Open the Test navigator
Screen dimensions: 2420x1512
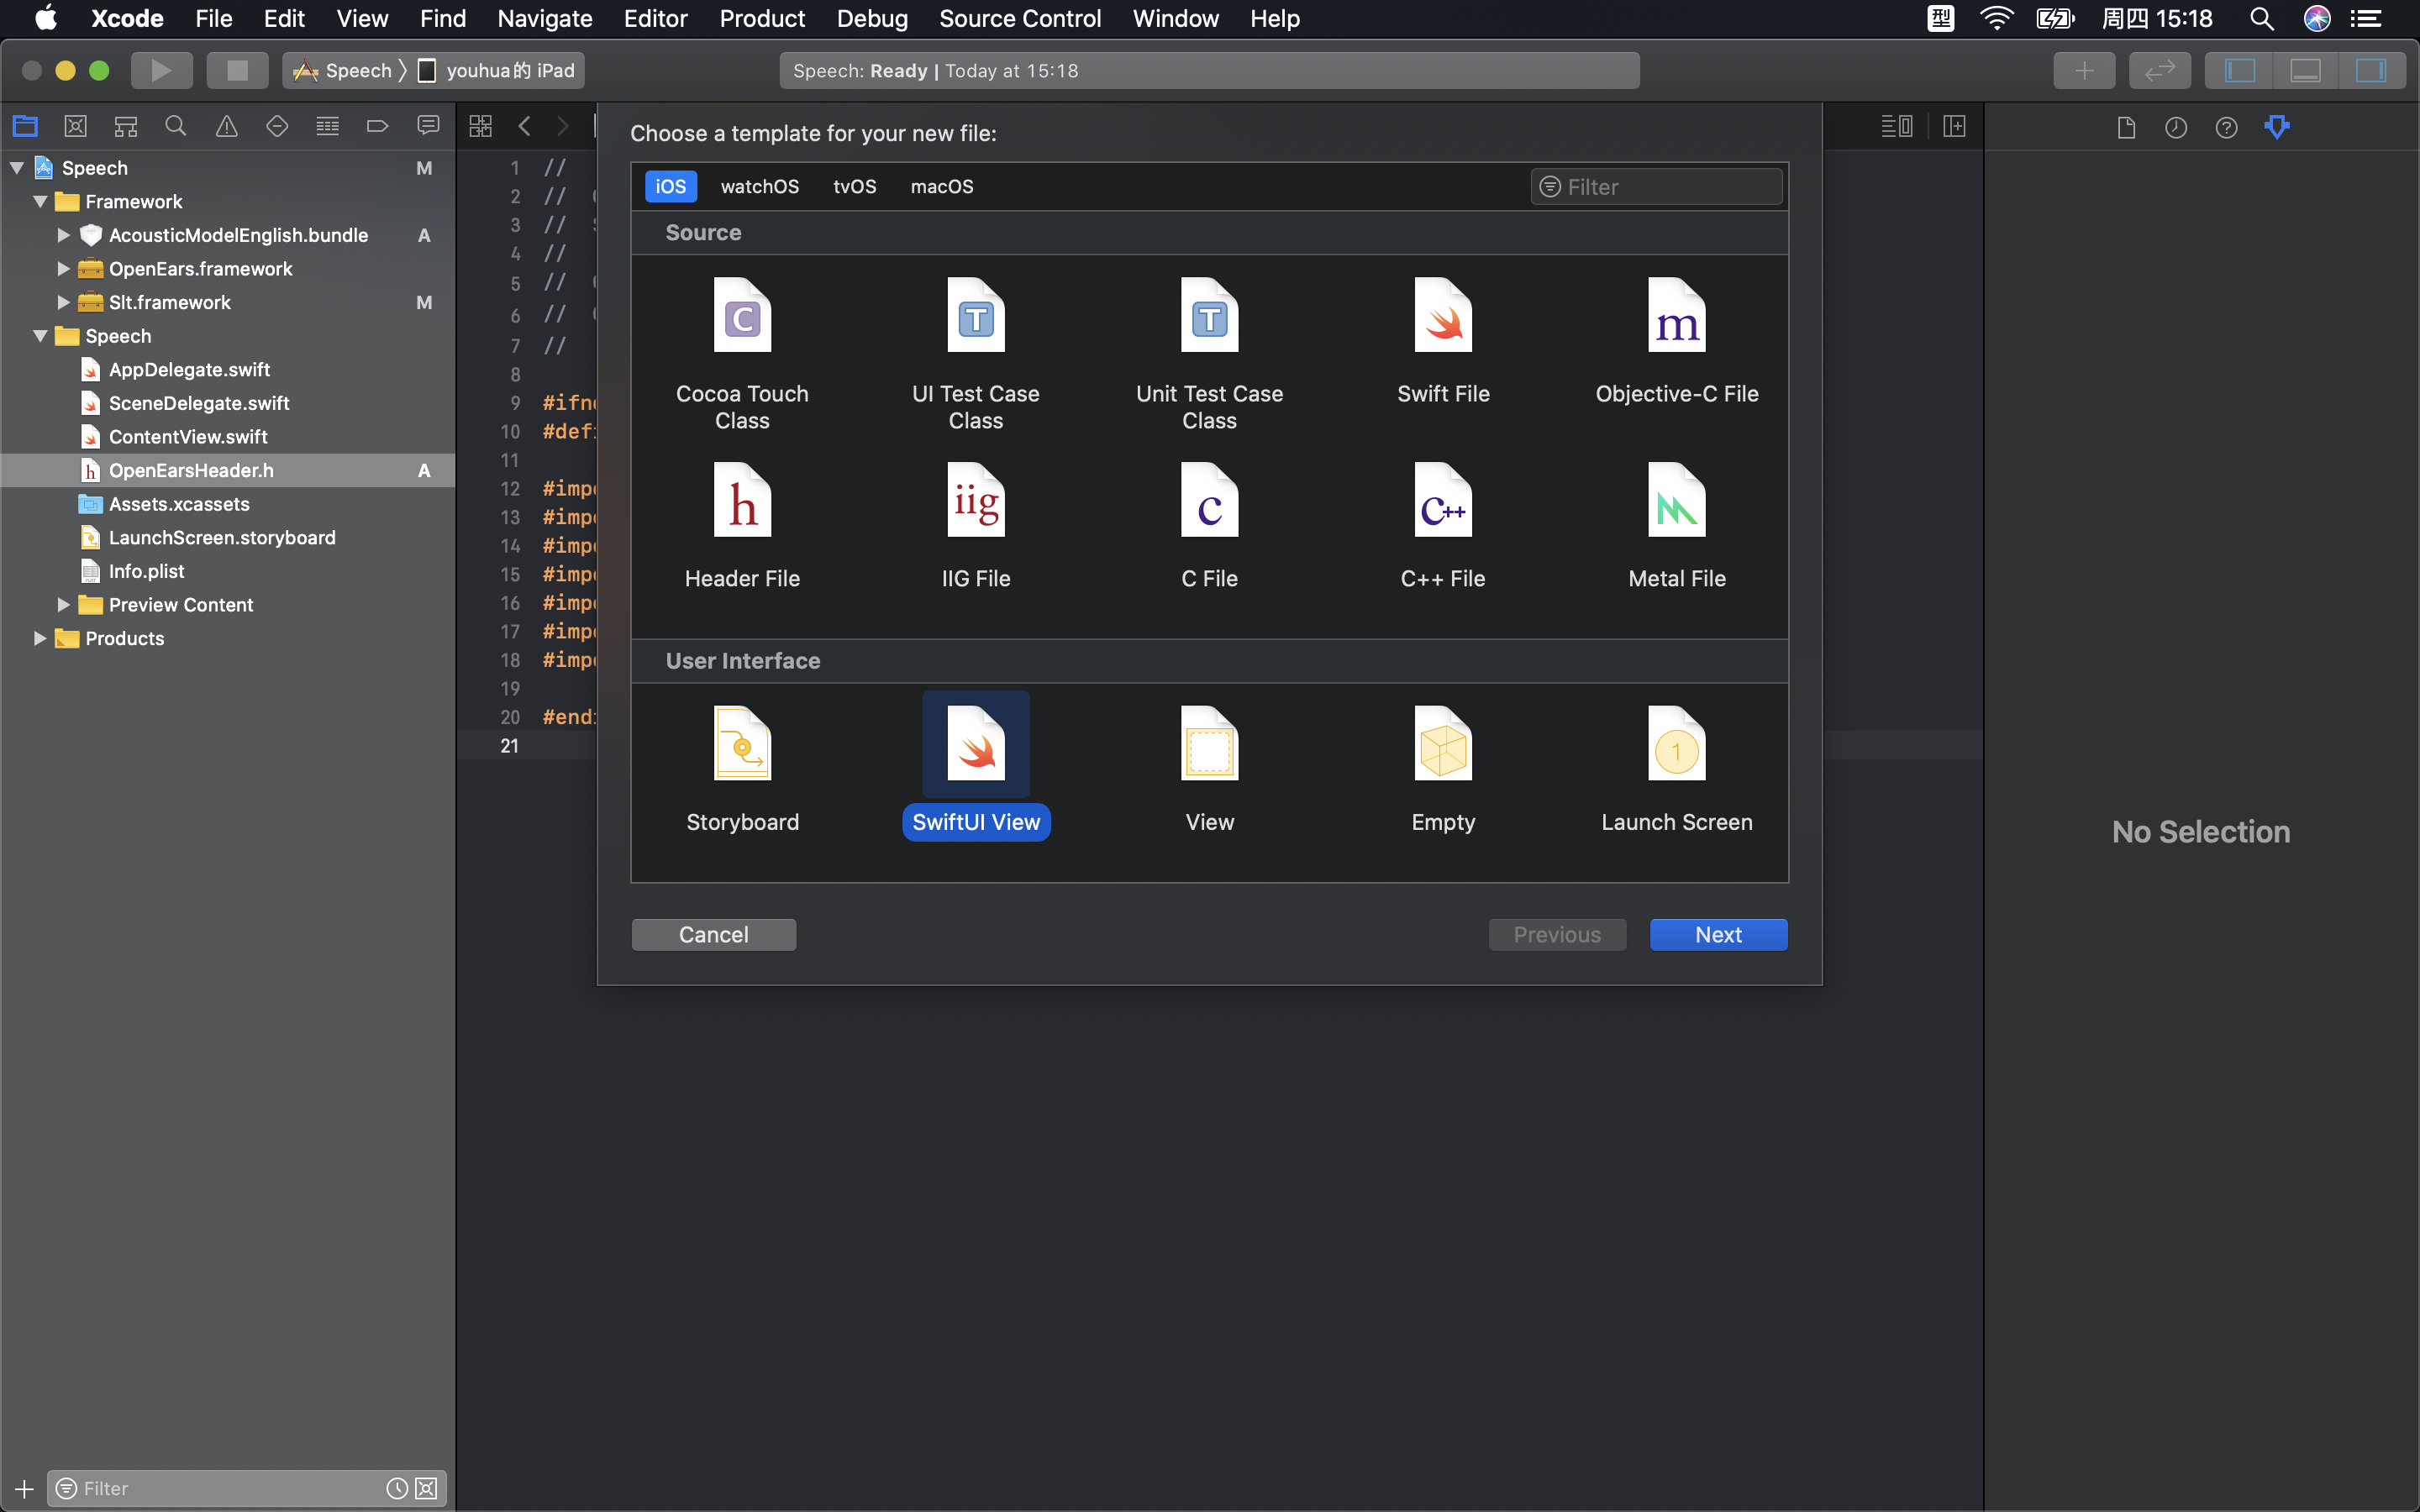tap(277, 126)
